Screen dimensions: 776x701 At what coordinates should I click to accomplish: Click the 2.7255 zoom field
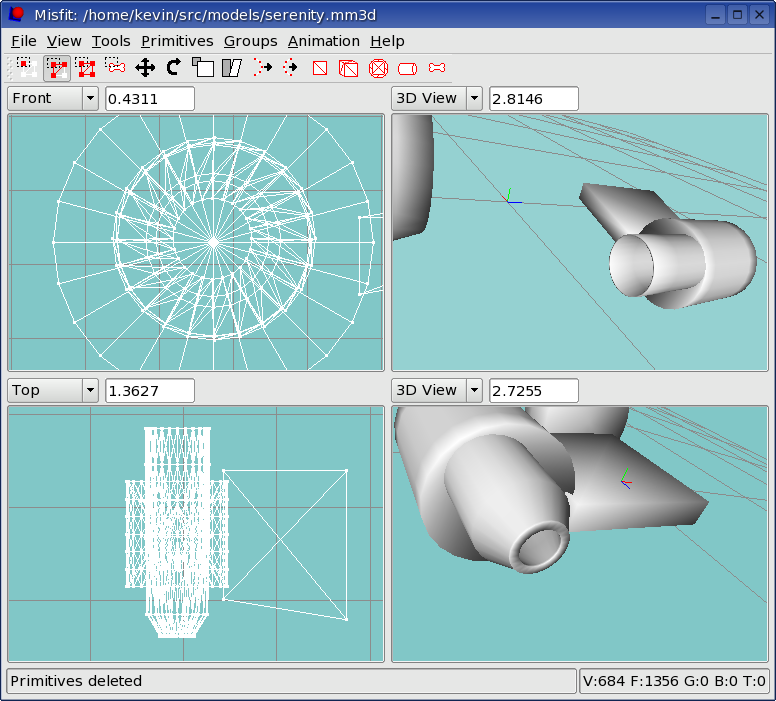click(534, 391)
